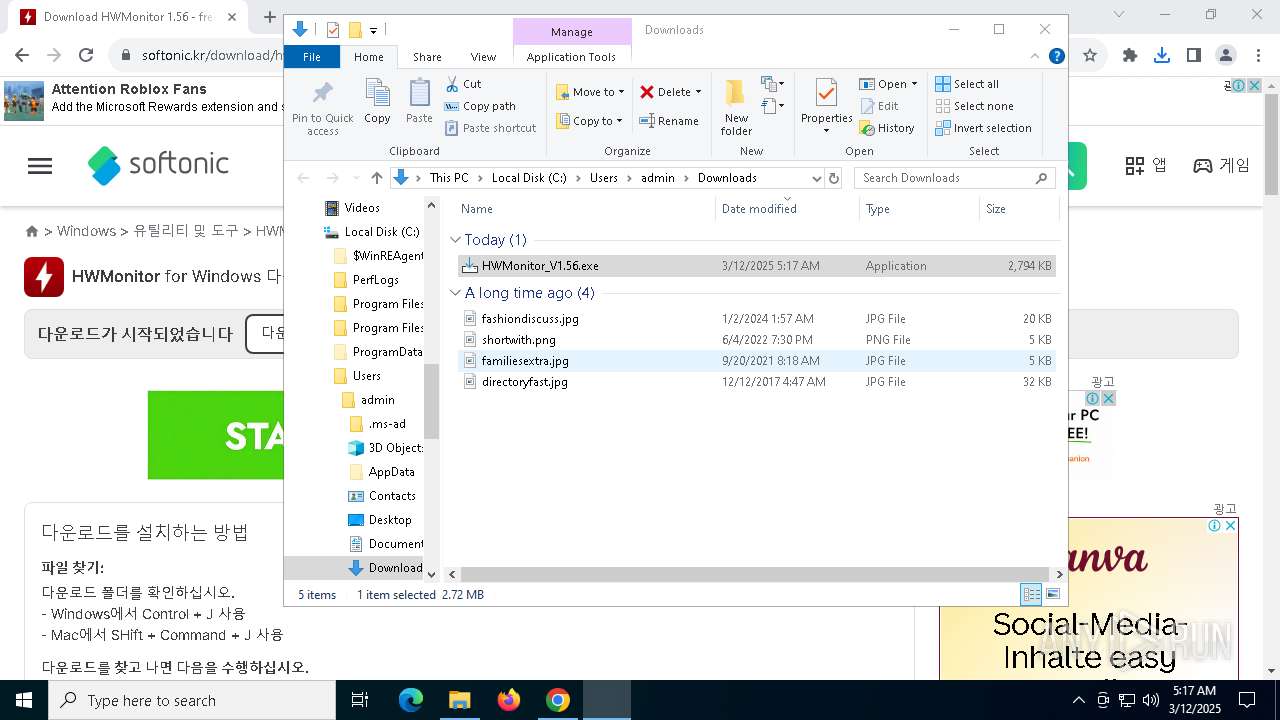Create a New folder
The height and width of the screenshot is (720, 1280).
pyautogui.click(x=736, y=107)
